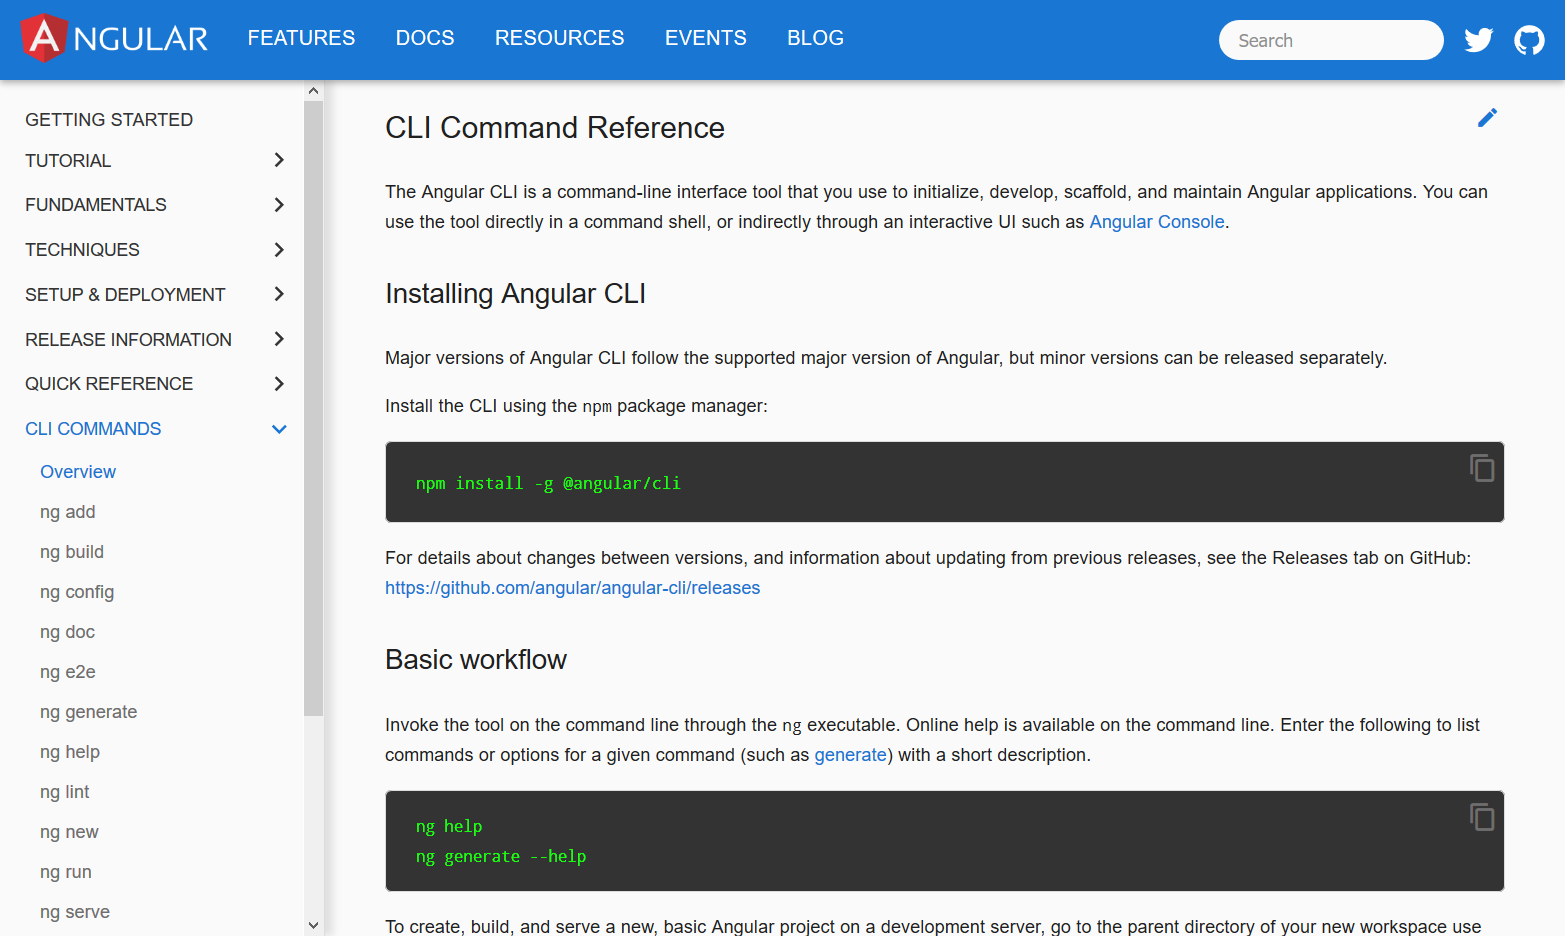The height and width of the screenshot is (936, 1565).
Task: Open the ng doc command page
Action: pyautogui.click(x=67, y=632)
